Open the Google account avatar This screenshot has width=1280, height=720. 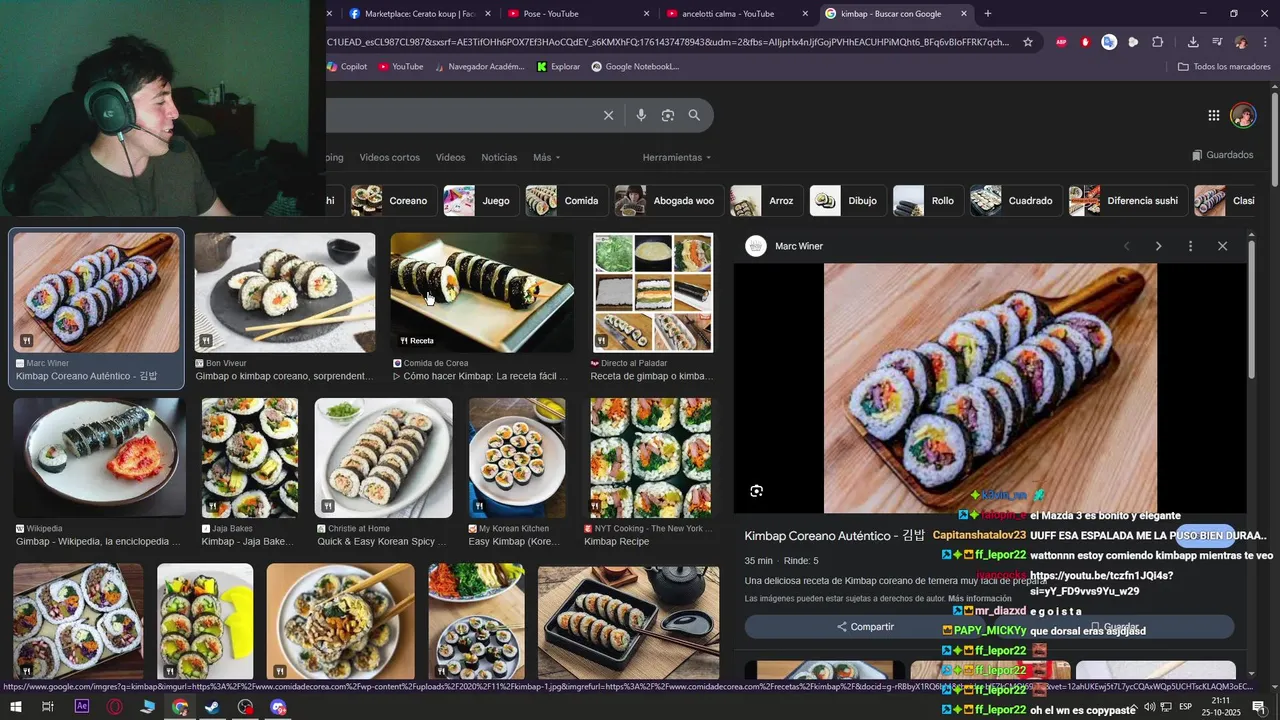tap(1243, 115)
